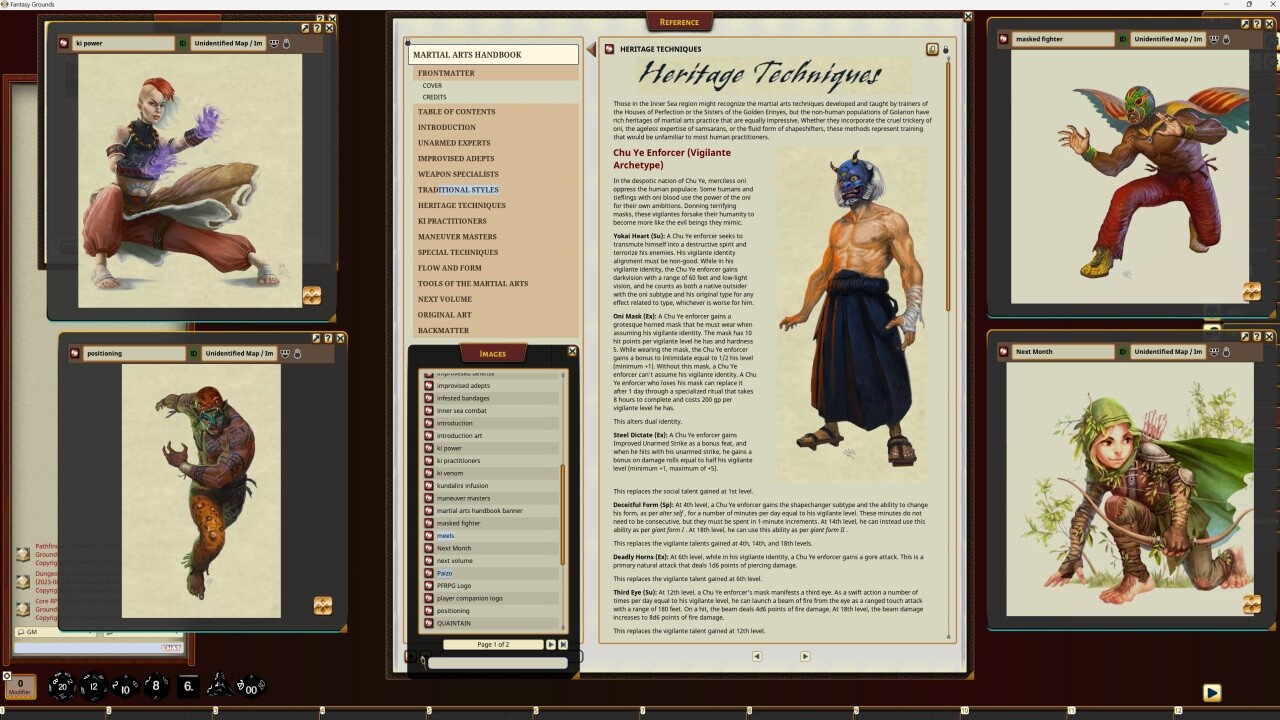Advance to page 2 in the Images window
This screenshot has height=720, width=1280.
(550, 644)
